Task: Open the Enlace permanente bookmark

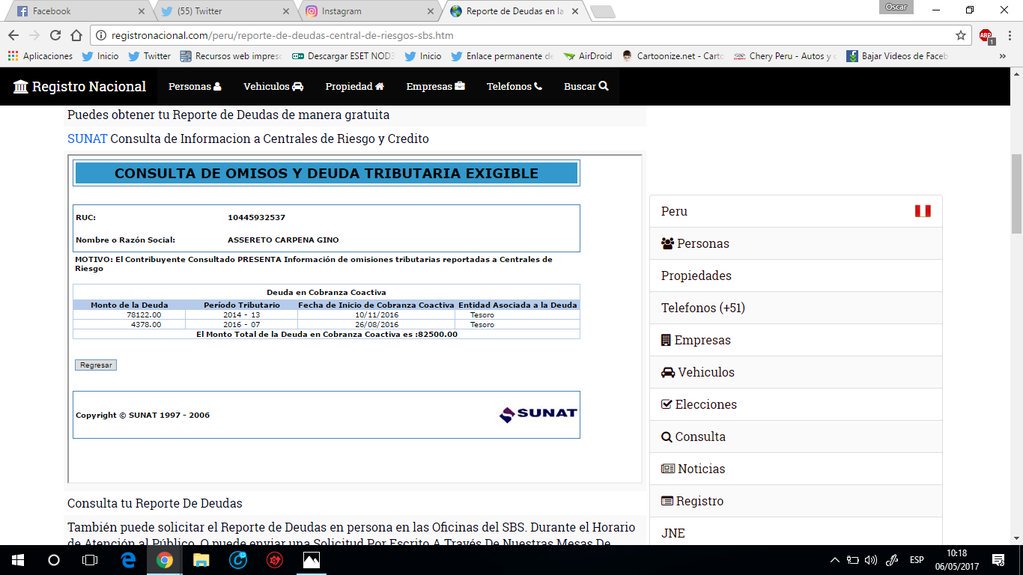Action: coord(502,56)
